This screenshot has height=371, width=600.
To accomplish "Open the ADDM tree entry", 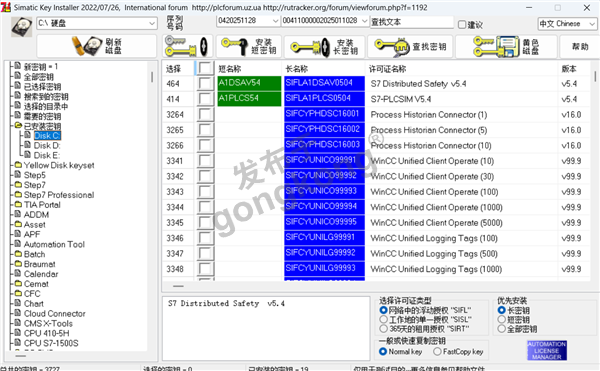I will tap(36, 215).
